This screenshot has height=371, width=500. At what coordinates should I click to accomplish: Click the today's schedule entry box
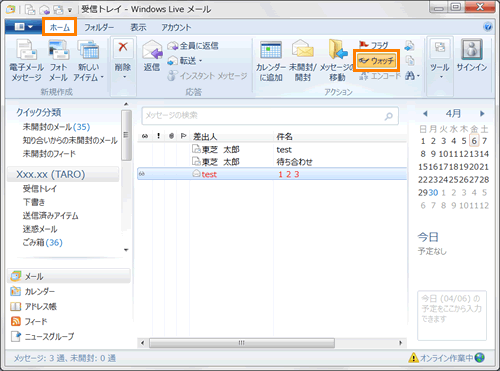point(452,315)
